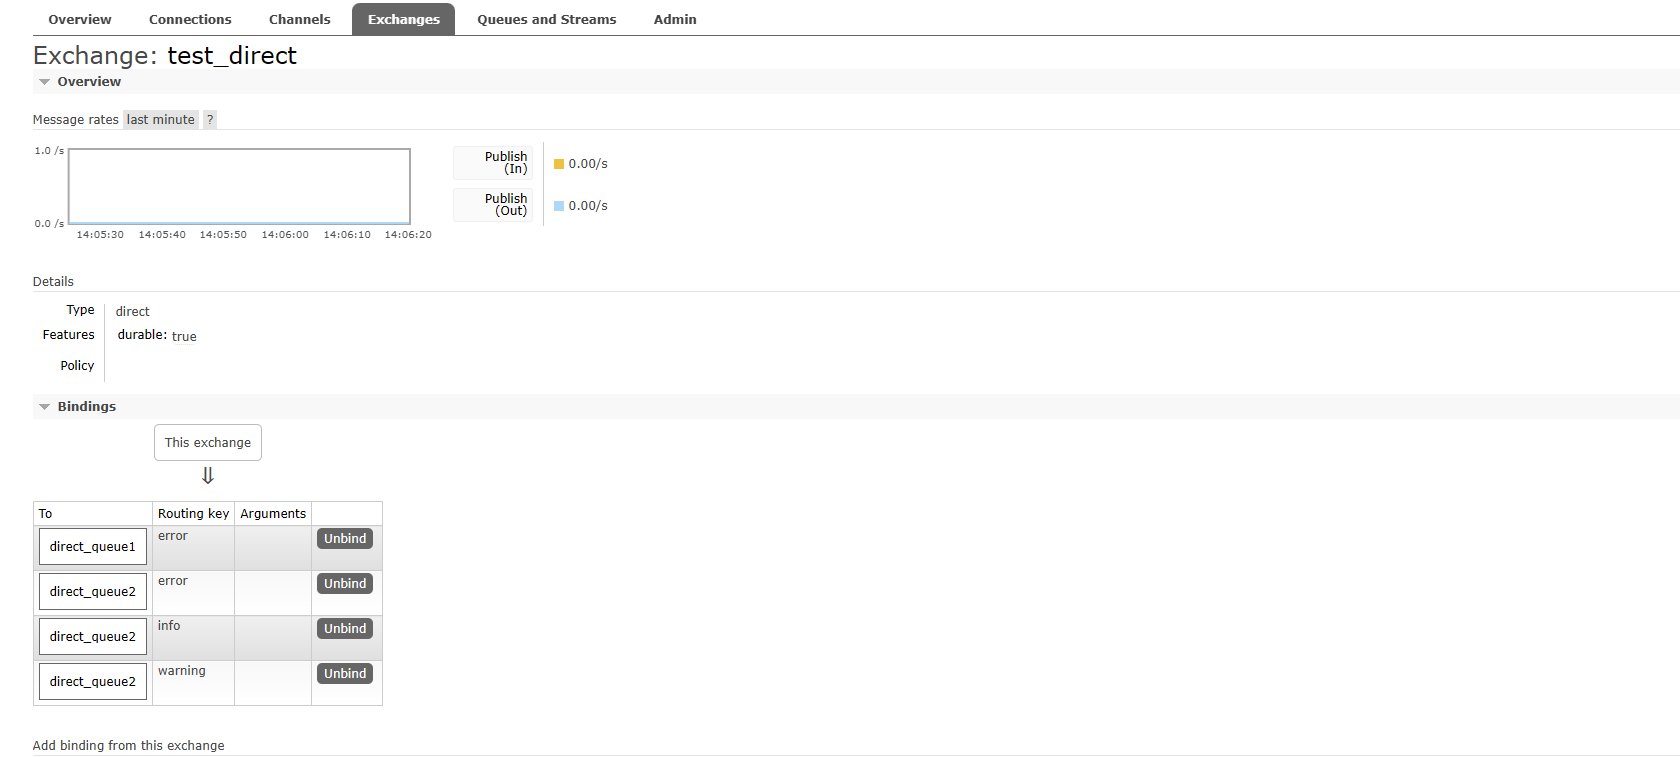The image size is (1680, 757).
Task: Open the Queues and Streams tab
Action: point(546,19)
